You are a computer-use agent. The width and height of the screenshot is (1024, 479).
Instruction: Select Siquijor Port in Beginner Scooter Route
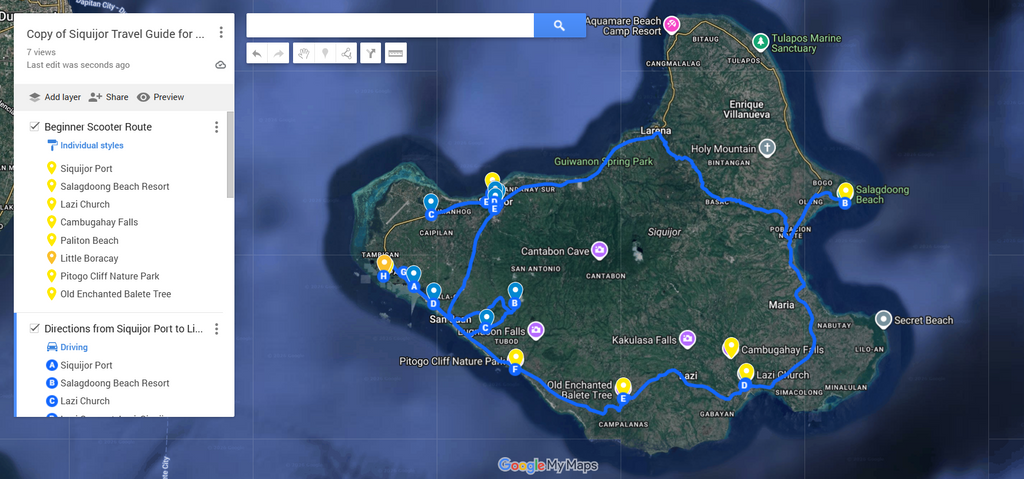coord(87,169)
